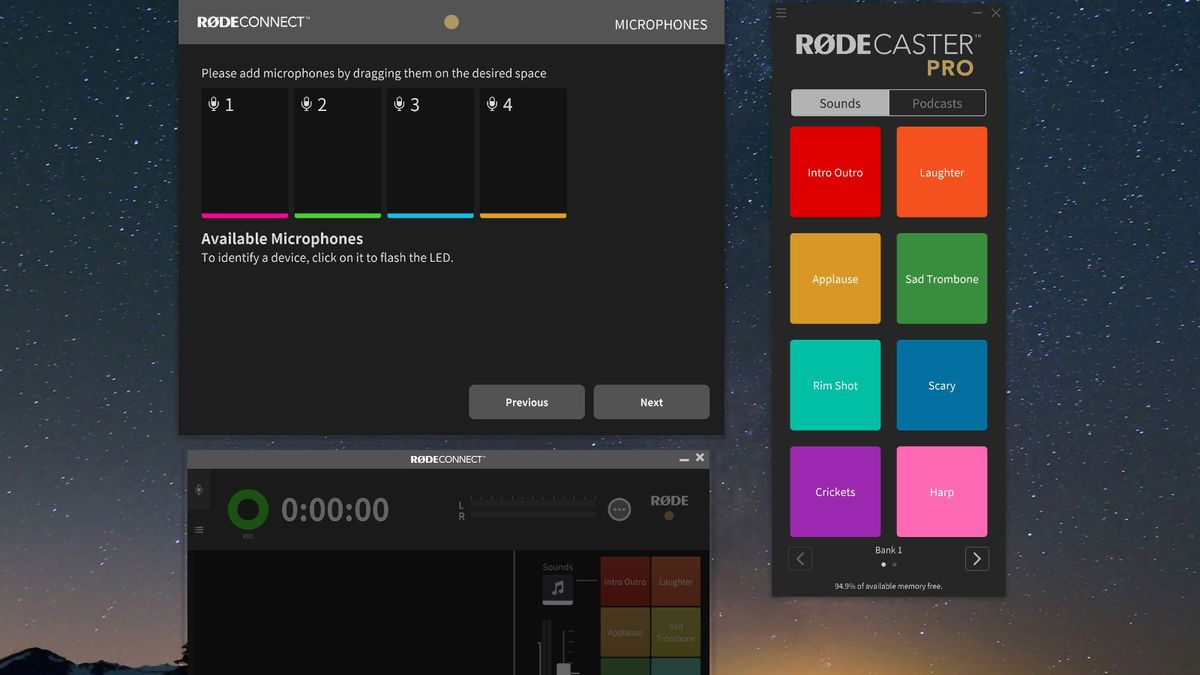Close the RØDE Connect main window
Viewport: 1200px width, 675px height.
point(700,457)
